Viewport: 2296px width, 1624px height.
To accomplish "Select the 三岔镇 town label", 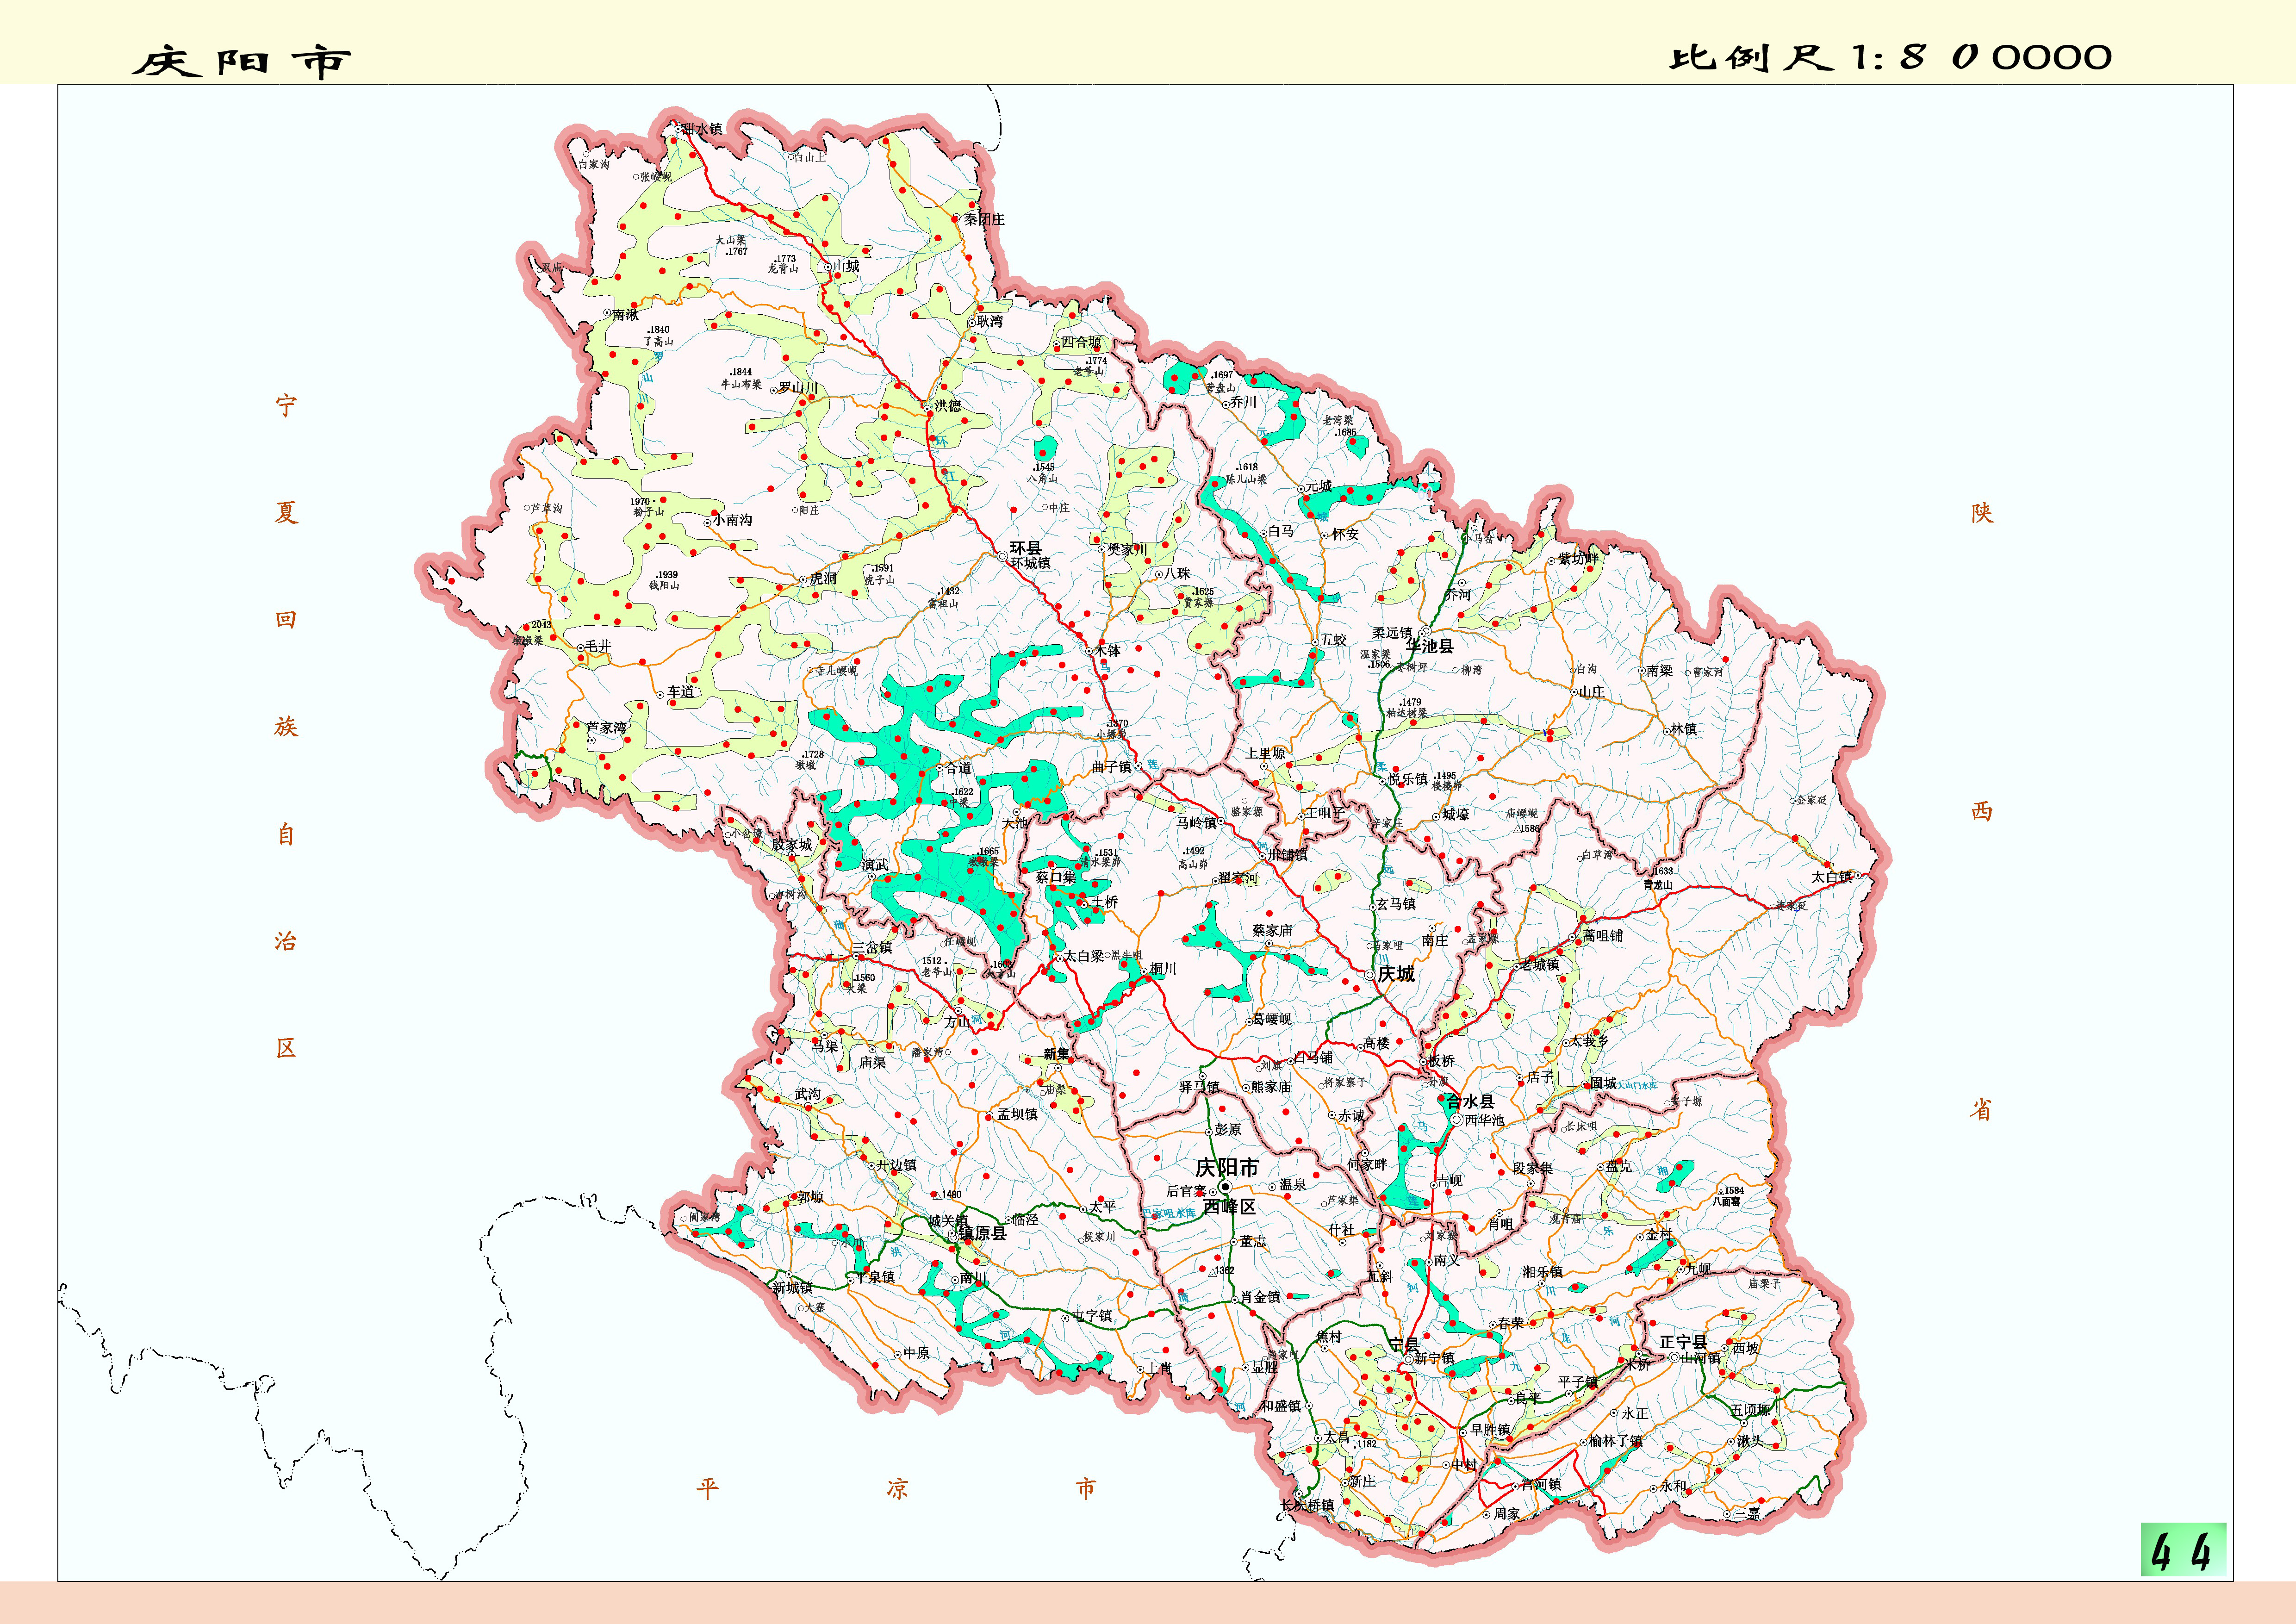I will point(872,947).
